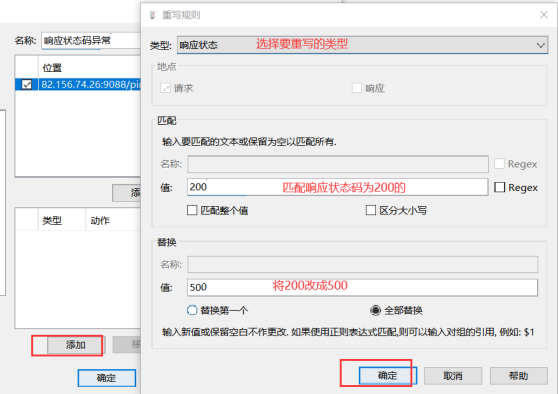
Task: Close the 重写规则 dialog
Action: coord(543,15)
